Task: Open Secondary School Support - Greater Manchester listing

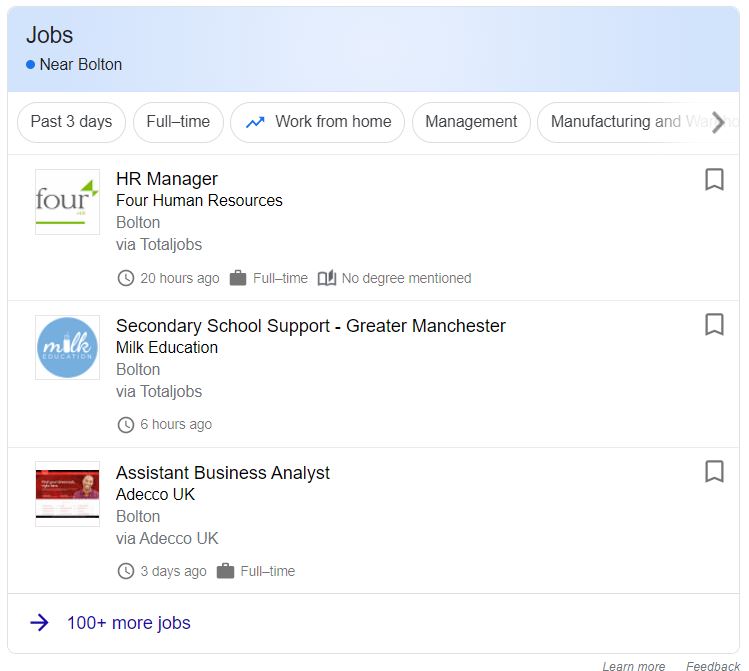Action: (310, 326)
